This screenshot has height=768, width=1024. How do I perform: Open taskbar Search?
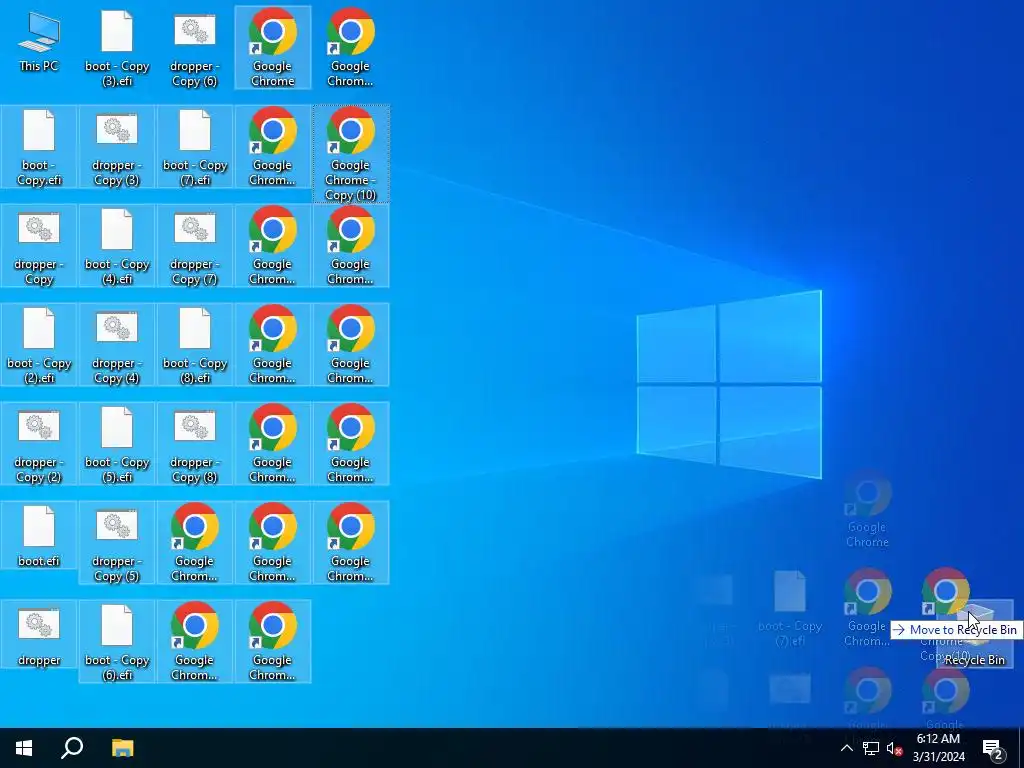tap(72, 748)
